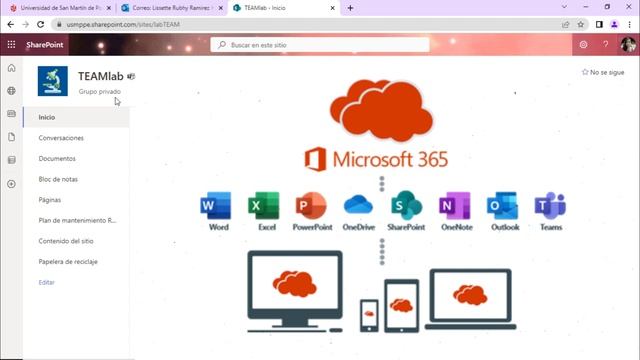Open the news feed icon in the left rail
Screen dimensions: 640x360
(11, 113)
